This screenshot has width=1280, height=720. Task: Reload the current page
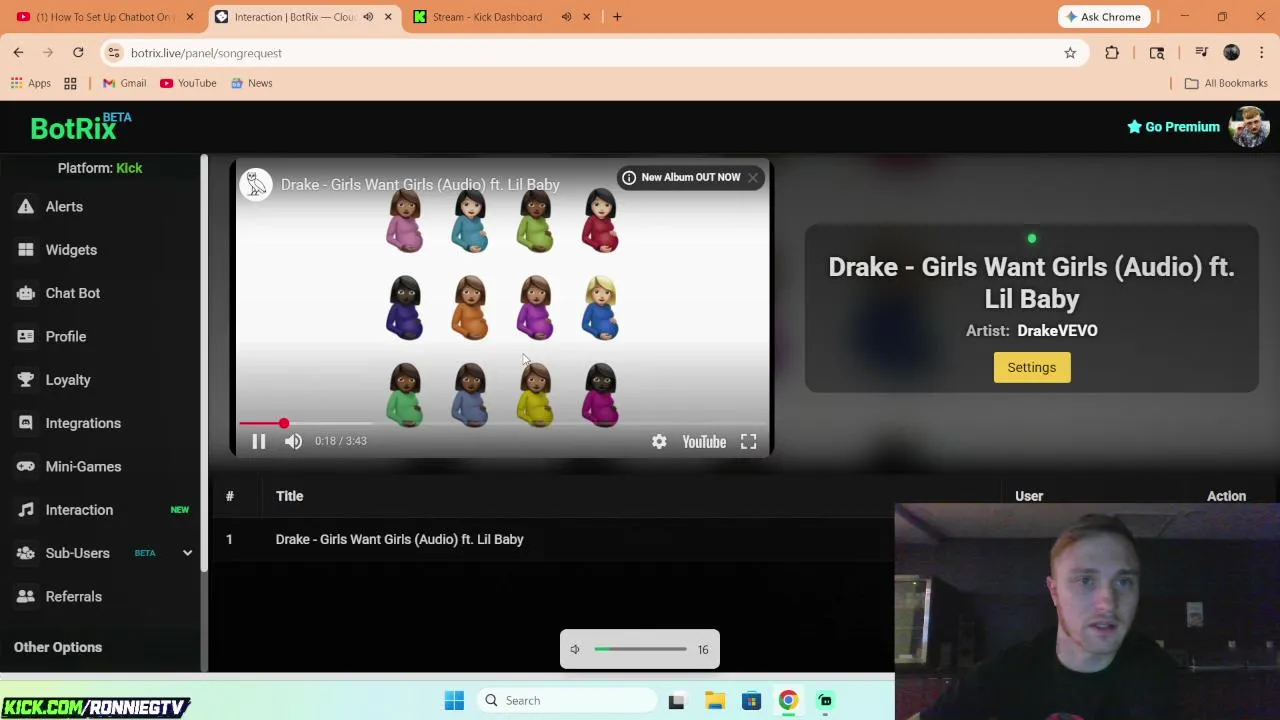pos(78,53)
